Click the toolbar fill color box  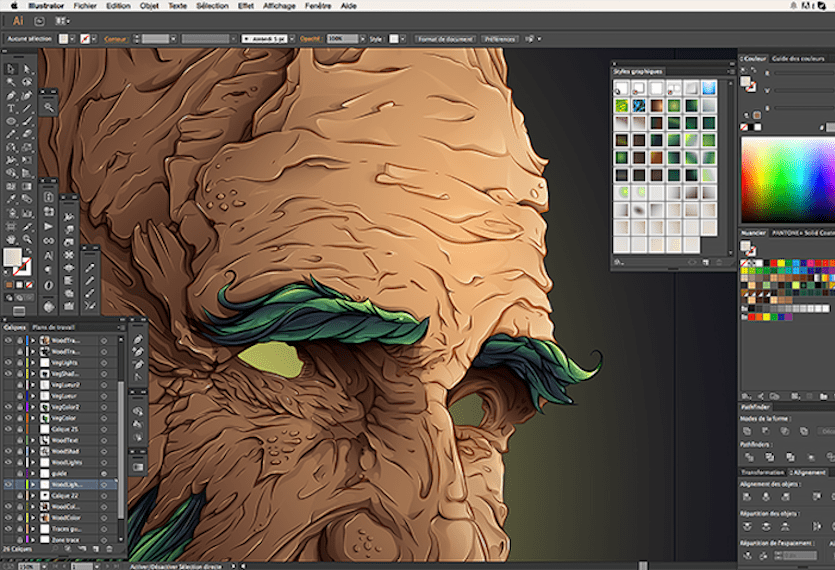(12, 257)
